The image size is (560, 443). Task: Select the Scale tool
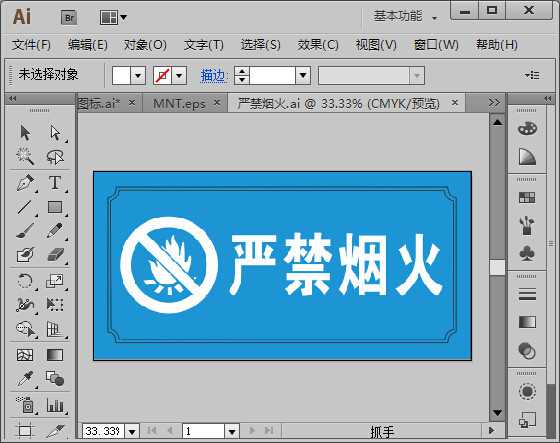click(x=55, y=281)
